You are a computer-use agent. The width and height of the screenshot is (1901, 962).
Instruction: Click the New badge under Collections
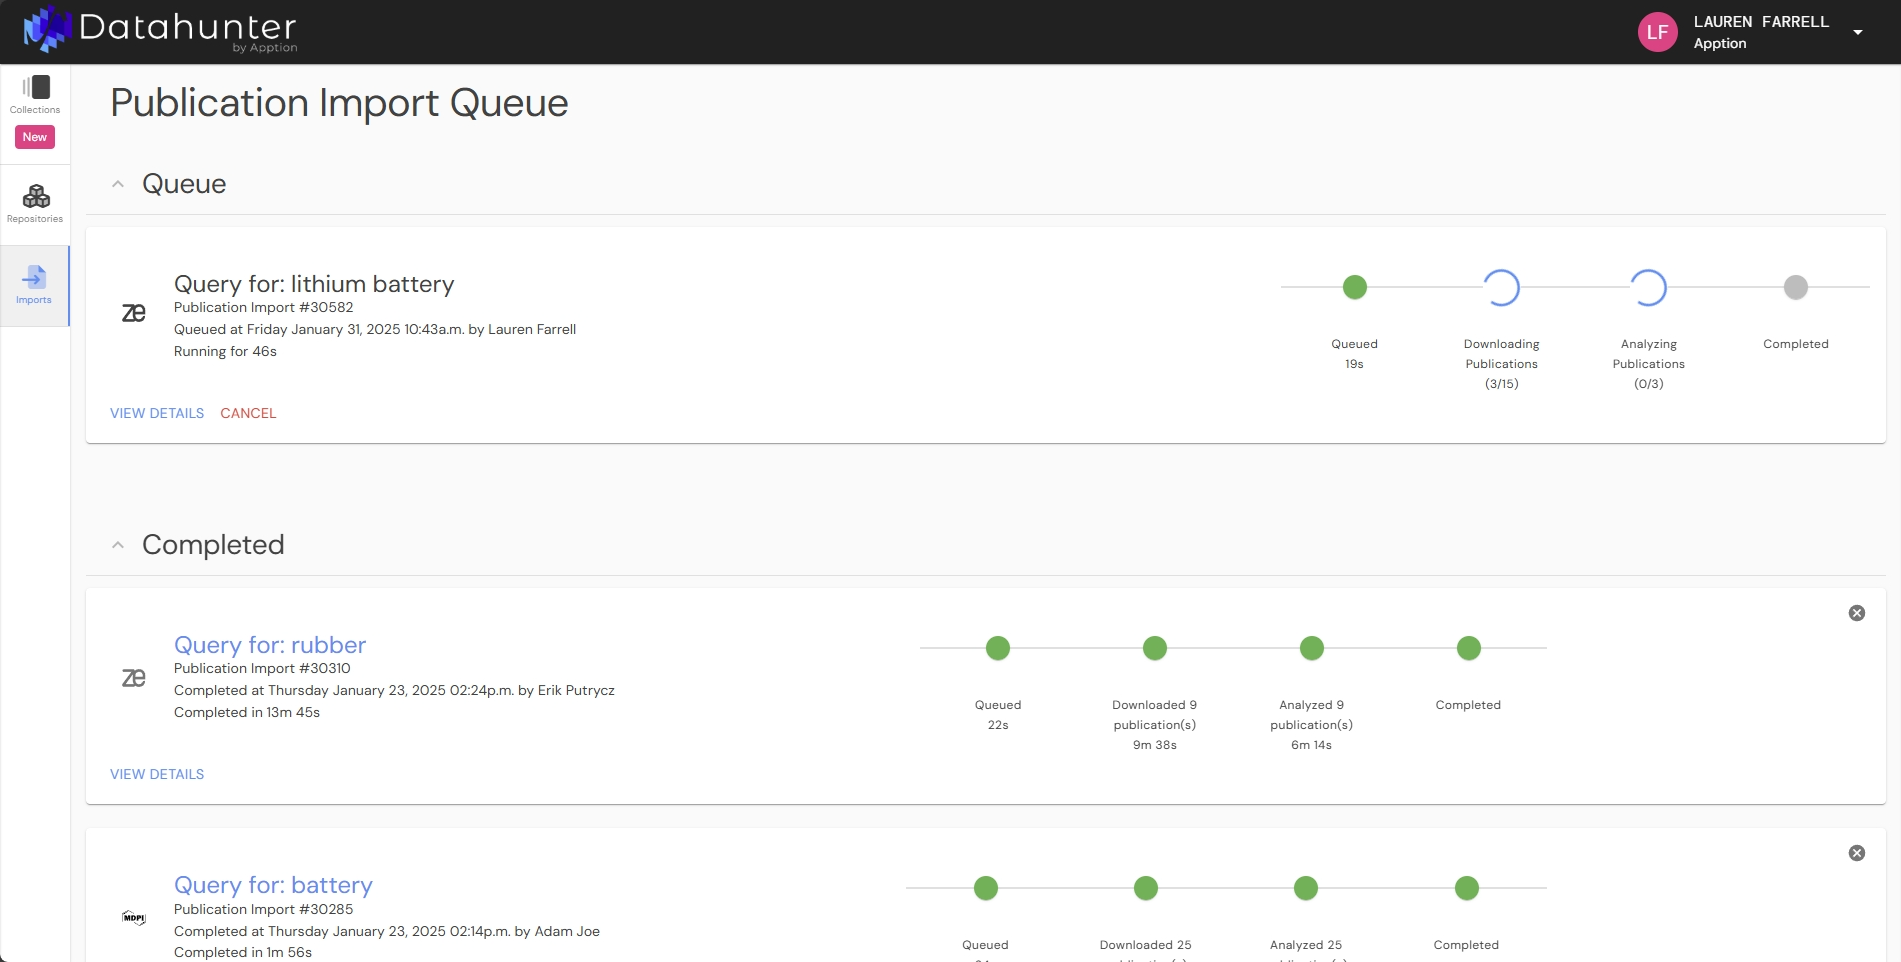click(35, 137)
